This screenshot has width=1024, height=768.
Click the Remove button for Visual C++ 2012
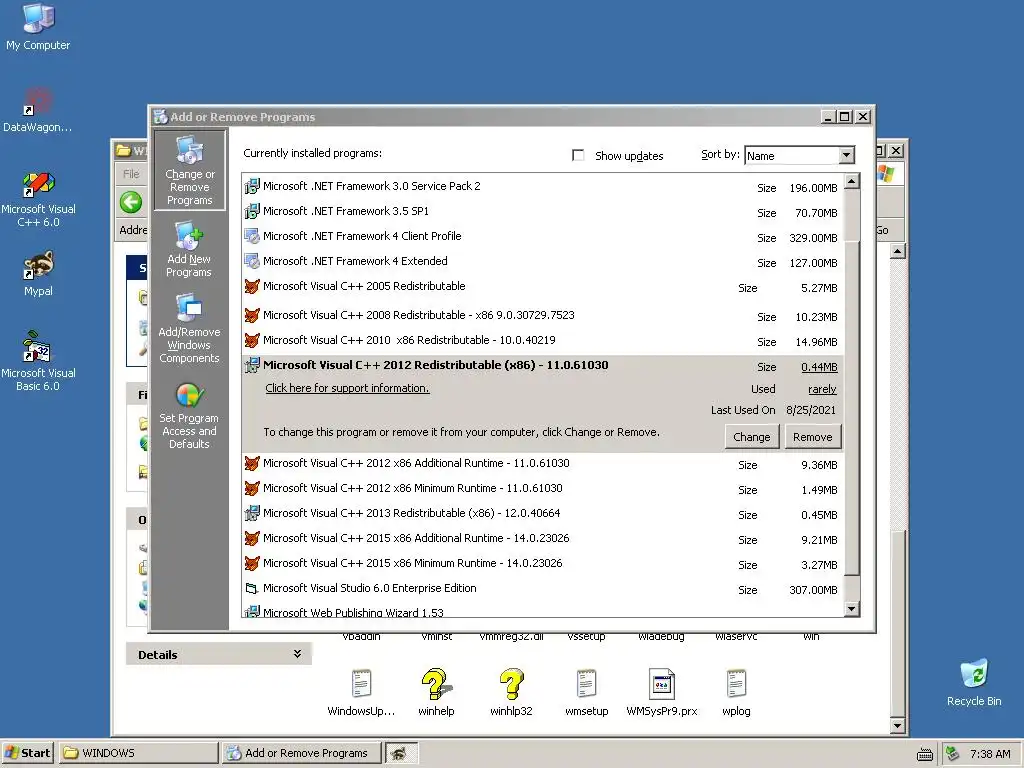(x=812, y=437)
